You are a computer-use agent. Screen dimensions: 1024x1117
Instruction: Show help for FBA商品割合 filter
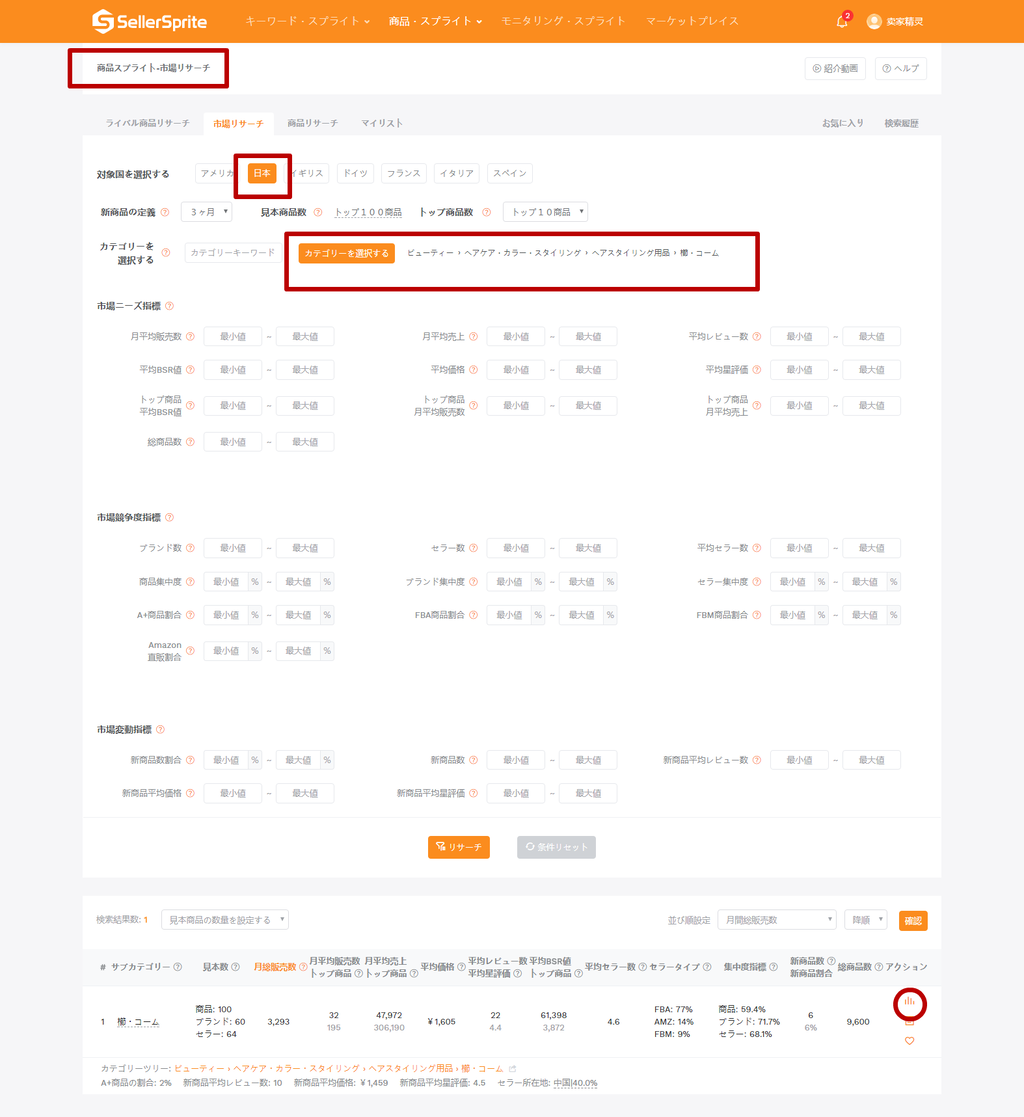[473, 615]
